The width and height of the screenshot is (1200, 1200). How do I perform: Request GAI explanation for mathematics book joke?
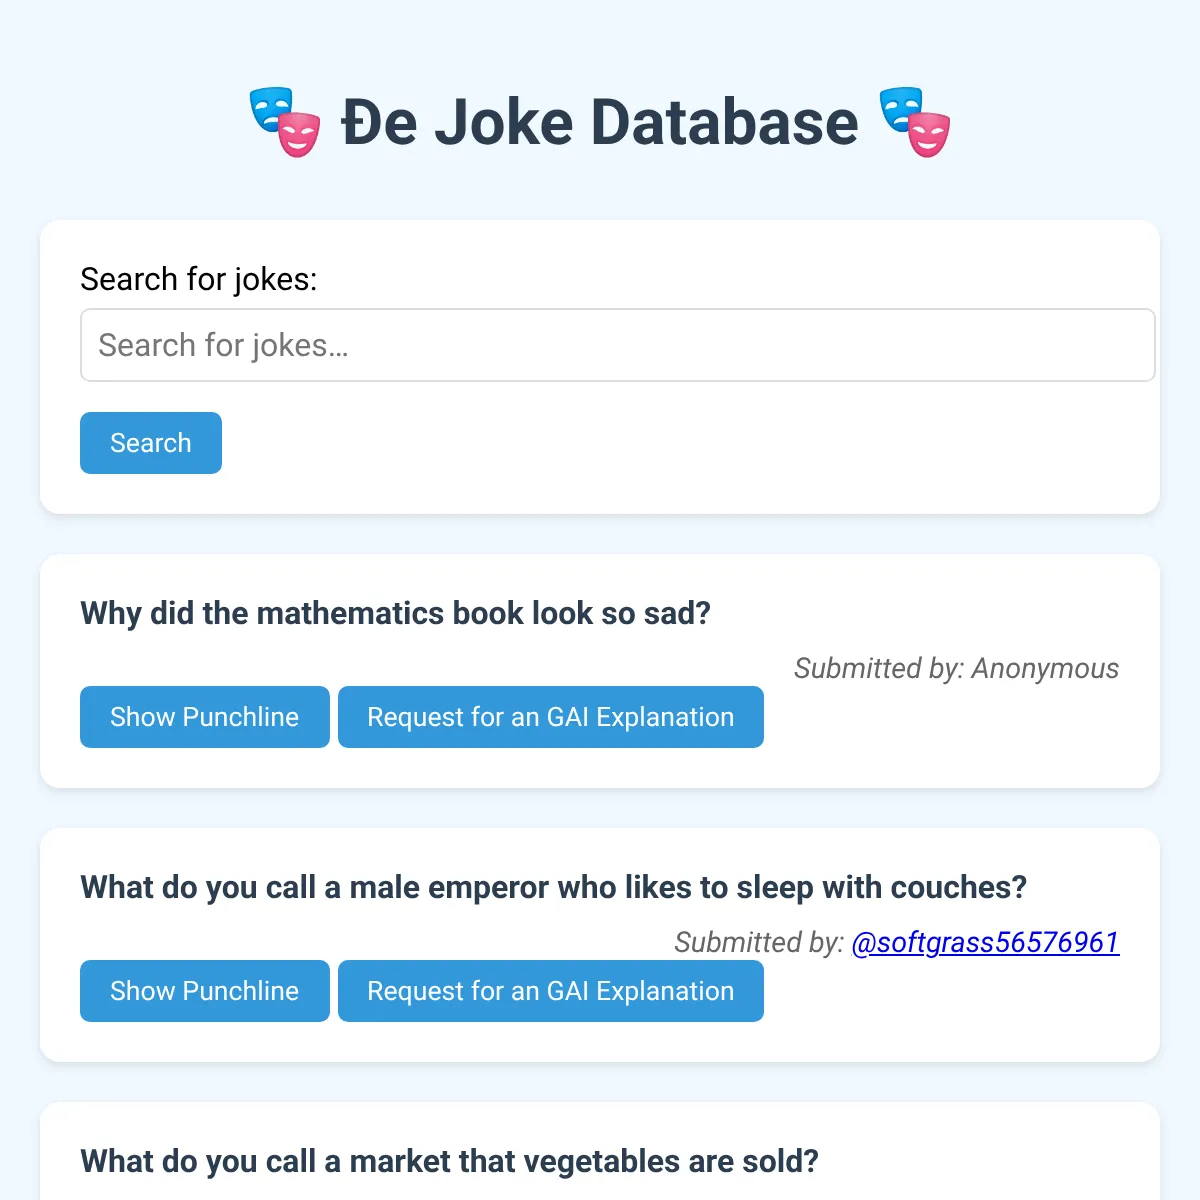click(x=551, y=717)
